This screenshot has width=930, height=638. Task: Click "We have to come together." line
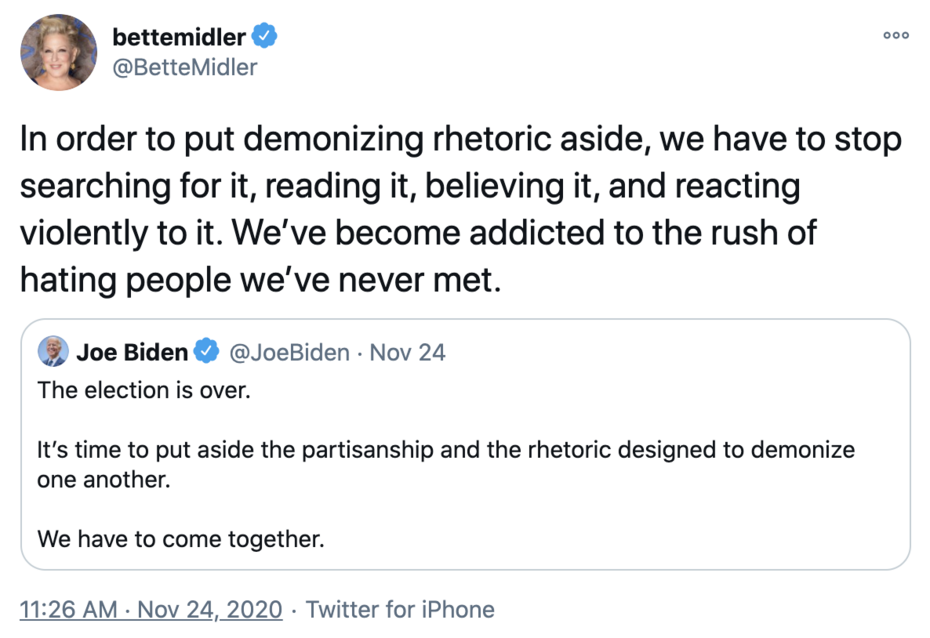click(181, 539)
